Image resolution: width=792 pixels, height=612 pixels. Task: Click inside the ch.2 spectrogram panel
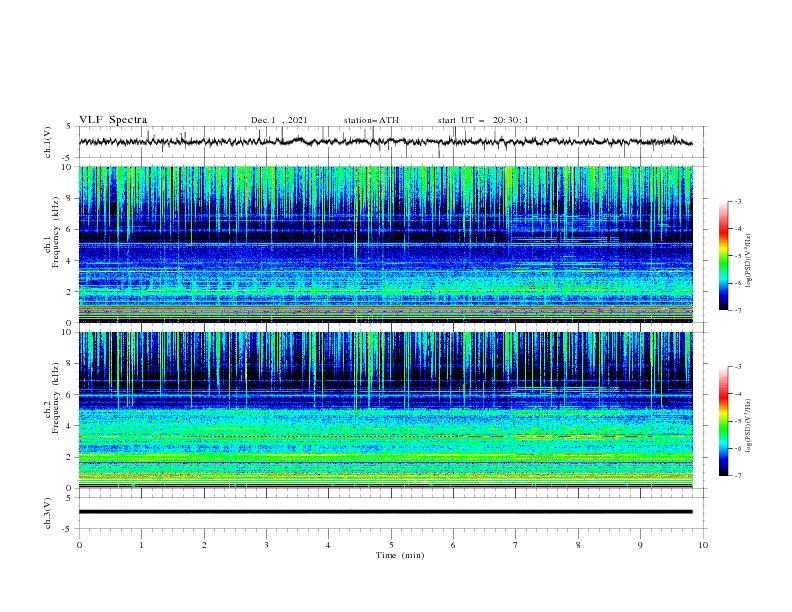coord(385,410)
